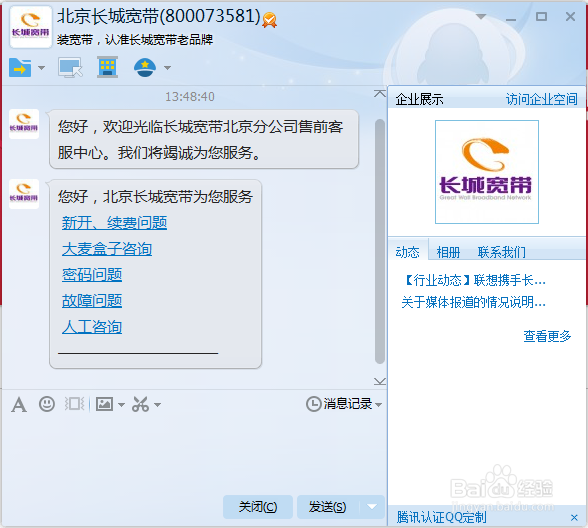Expand the send options arrow beside 发送
588x528 pixels.
[372, 507]
